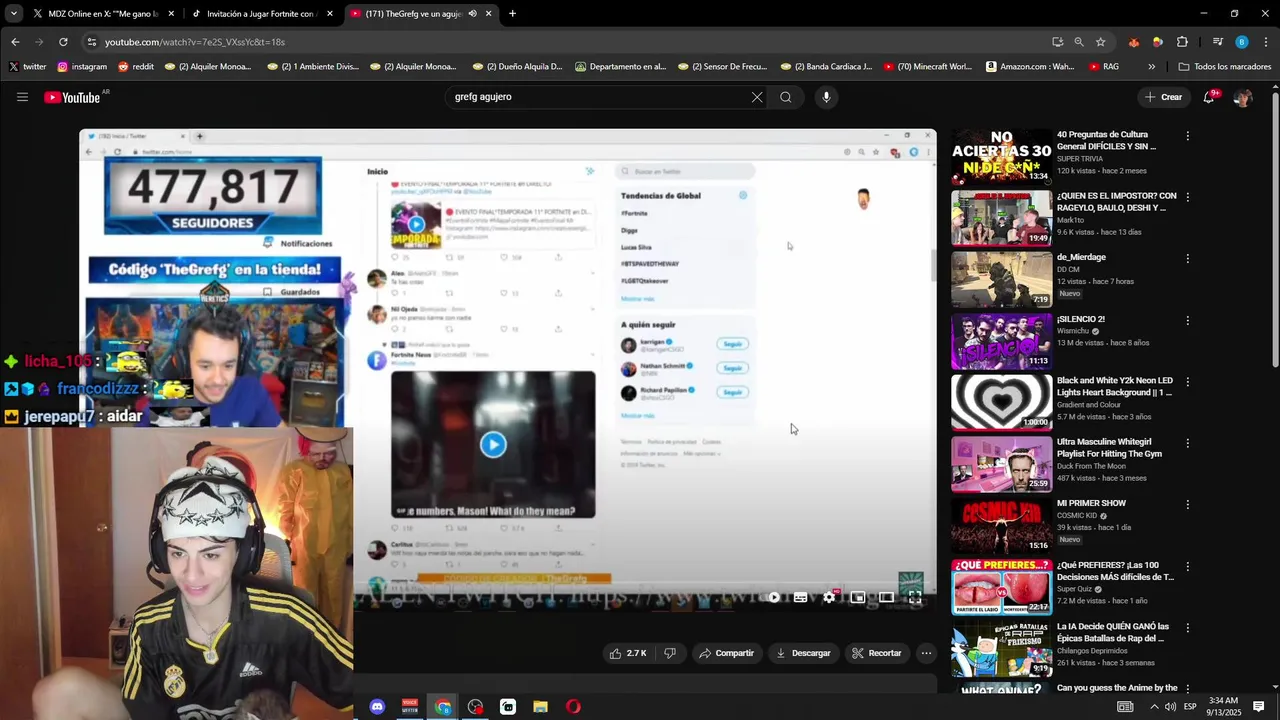Open the RAG bookmark
The height and width of the screenshot is (720, 1280).
[1104, 67]
